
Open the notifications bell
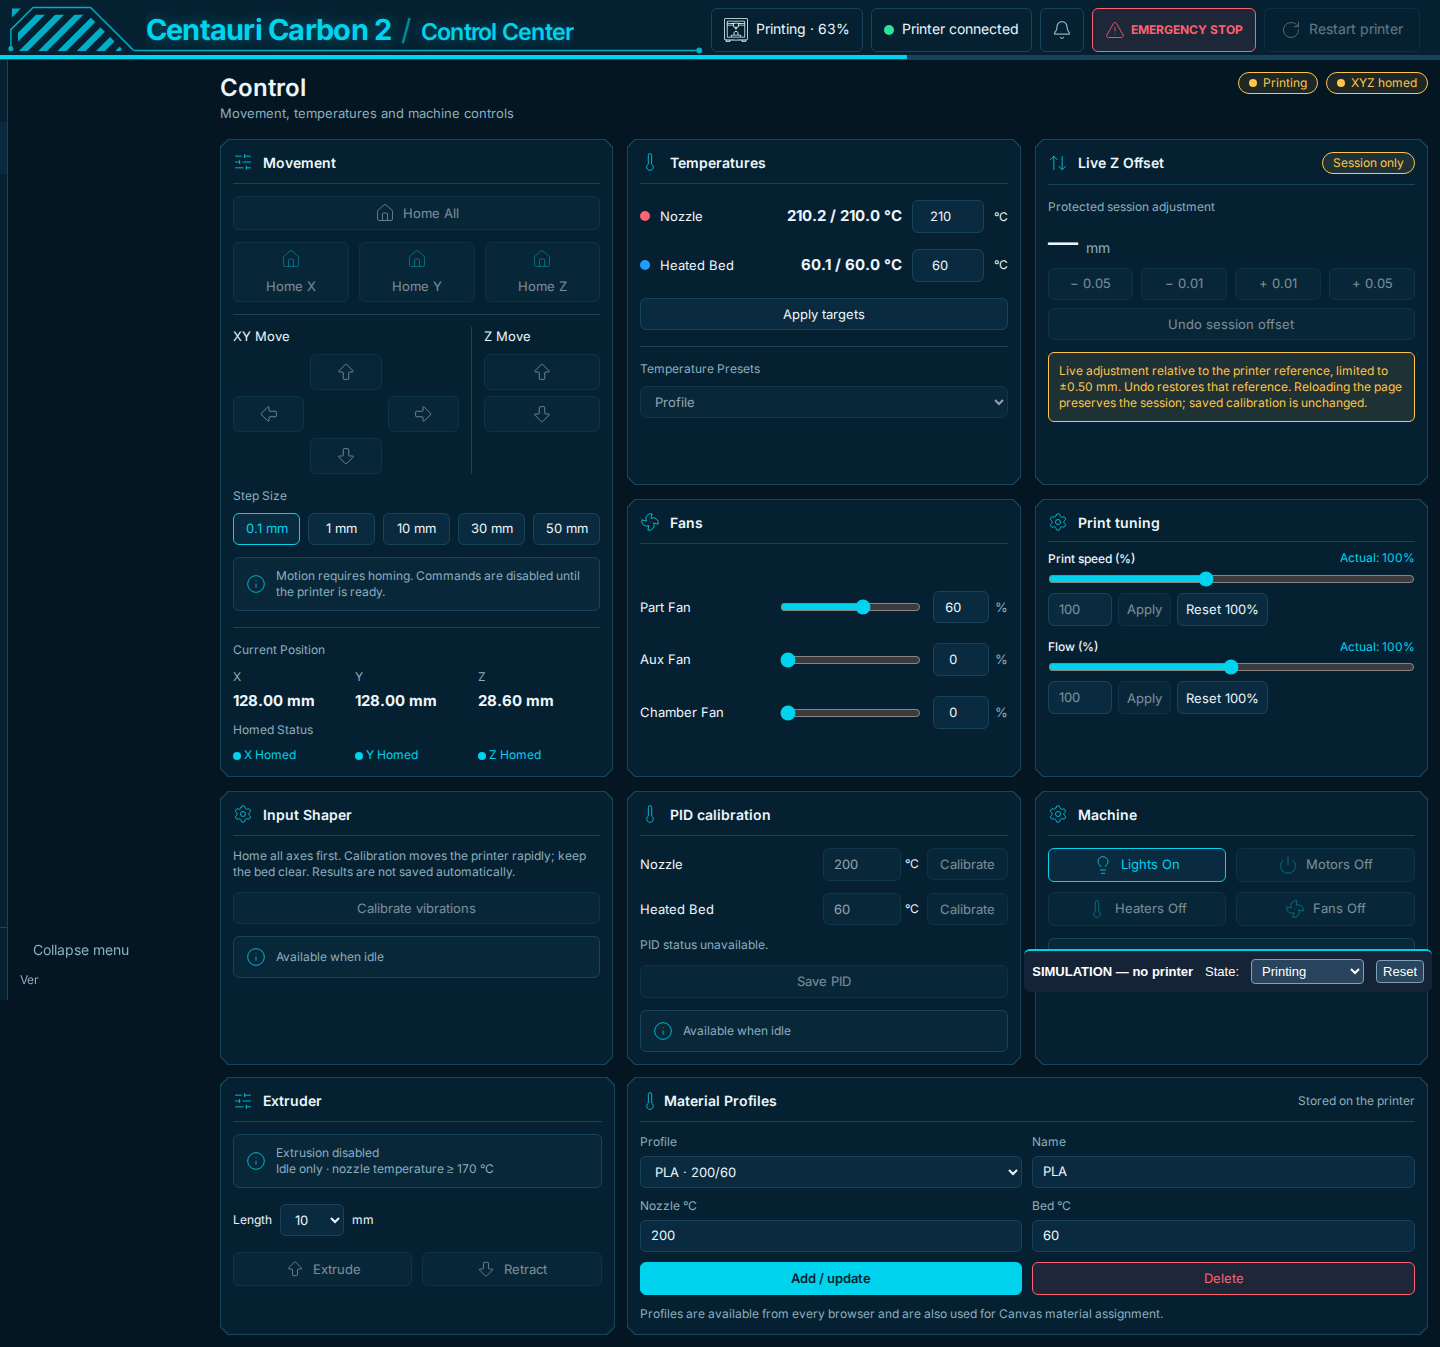pyautogui.click(x=1062, y=30)
